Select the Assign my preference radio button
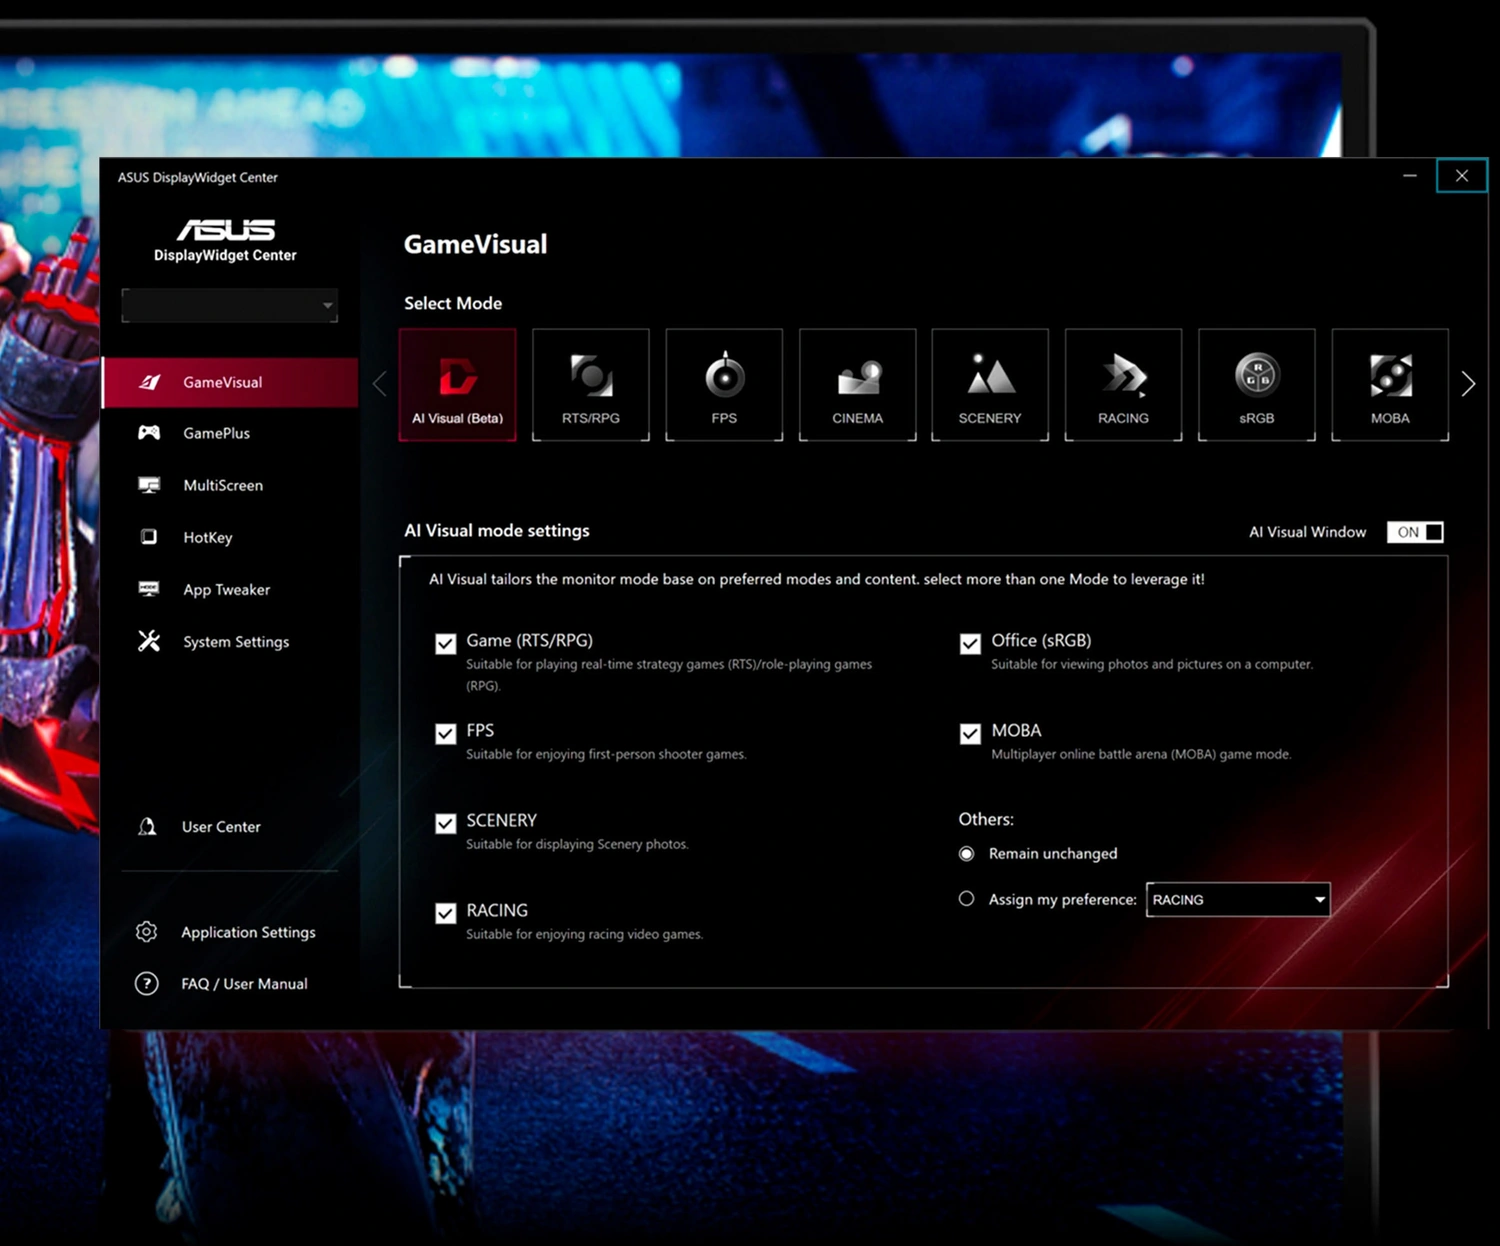 [966, 899]
